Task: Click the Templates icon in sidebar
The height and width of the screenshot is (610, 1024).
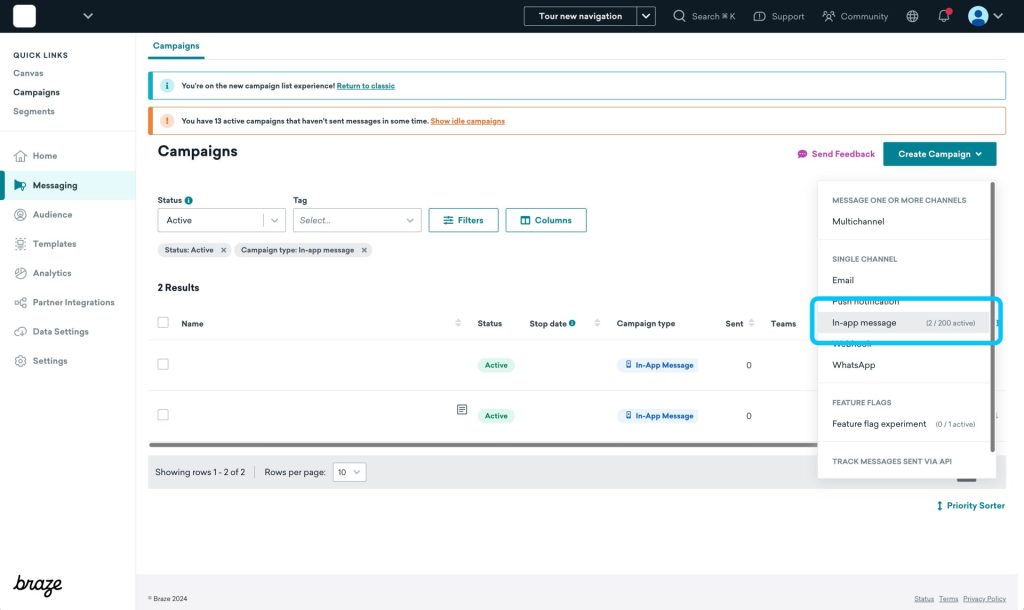Action: 20,244
